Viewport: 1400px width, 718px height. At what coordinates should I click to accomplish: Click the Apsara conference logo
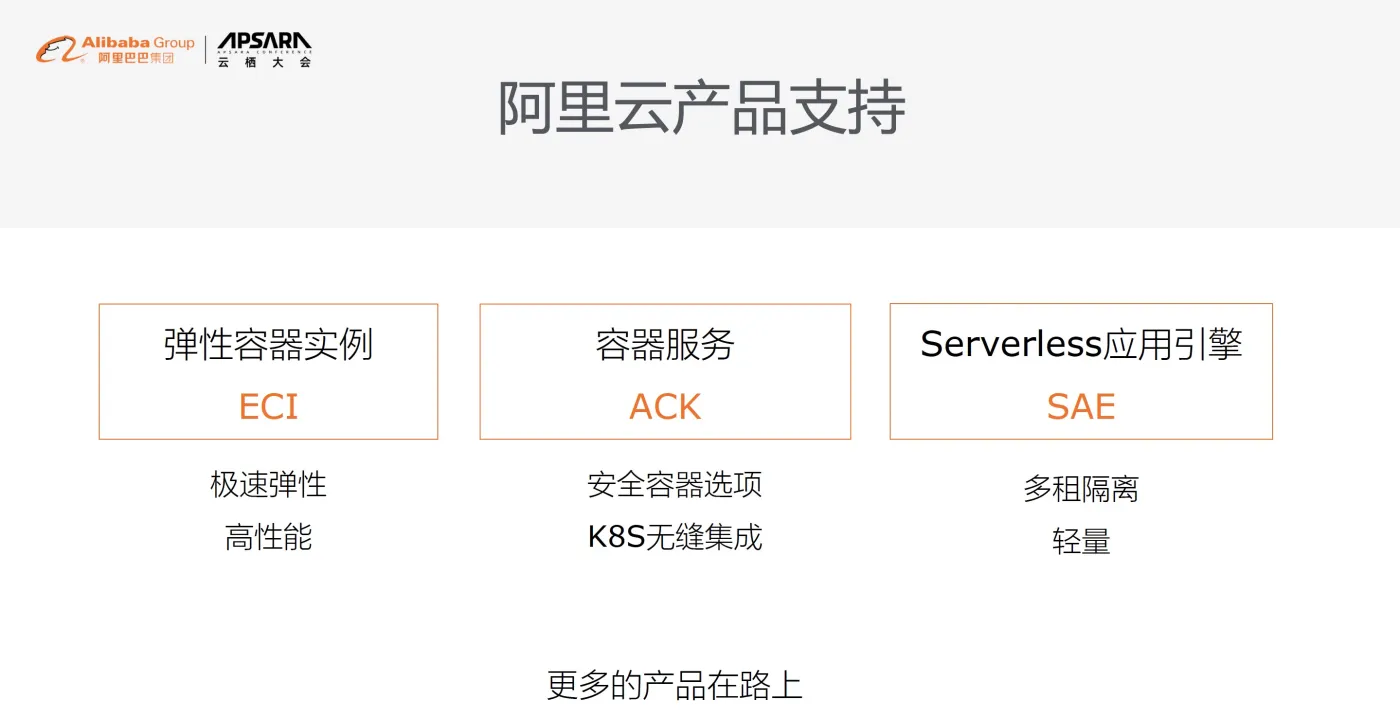pyautogui.click(x=264, y=50)
